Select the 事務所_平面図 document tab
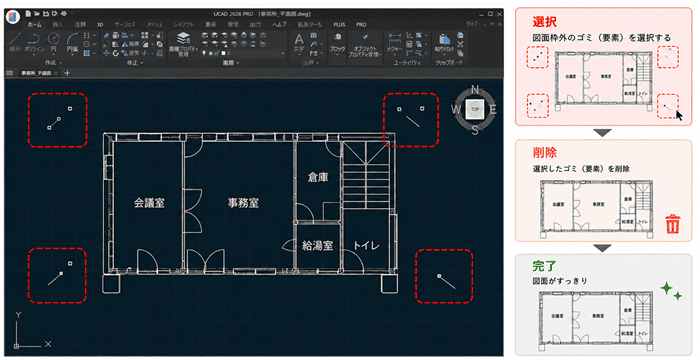The image size is (700, 360). click(x=36, y=73)
